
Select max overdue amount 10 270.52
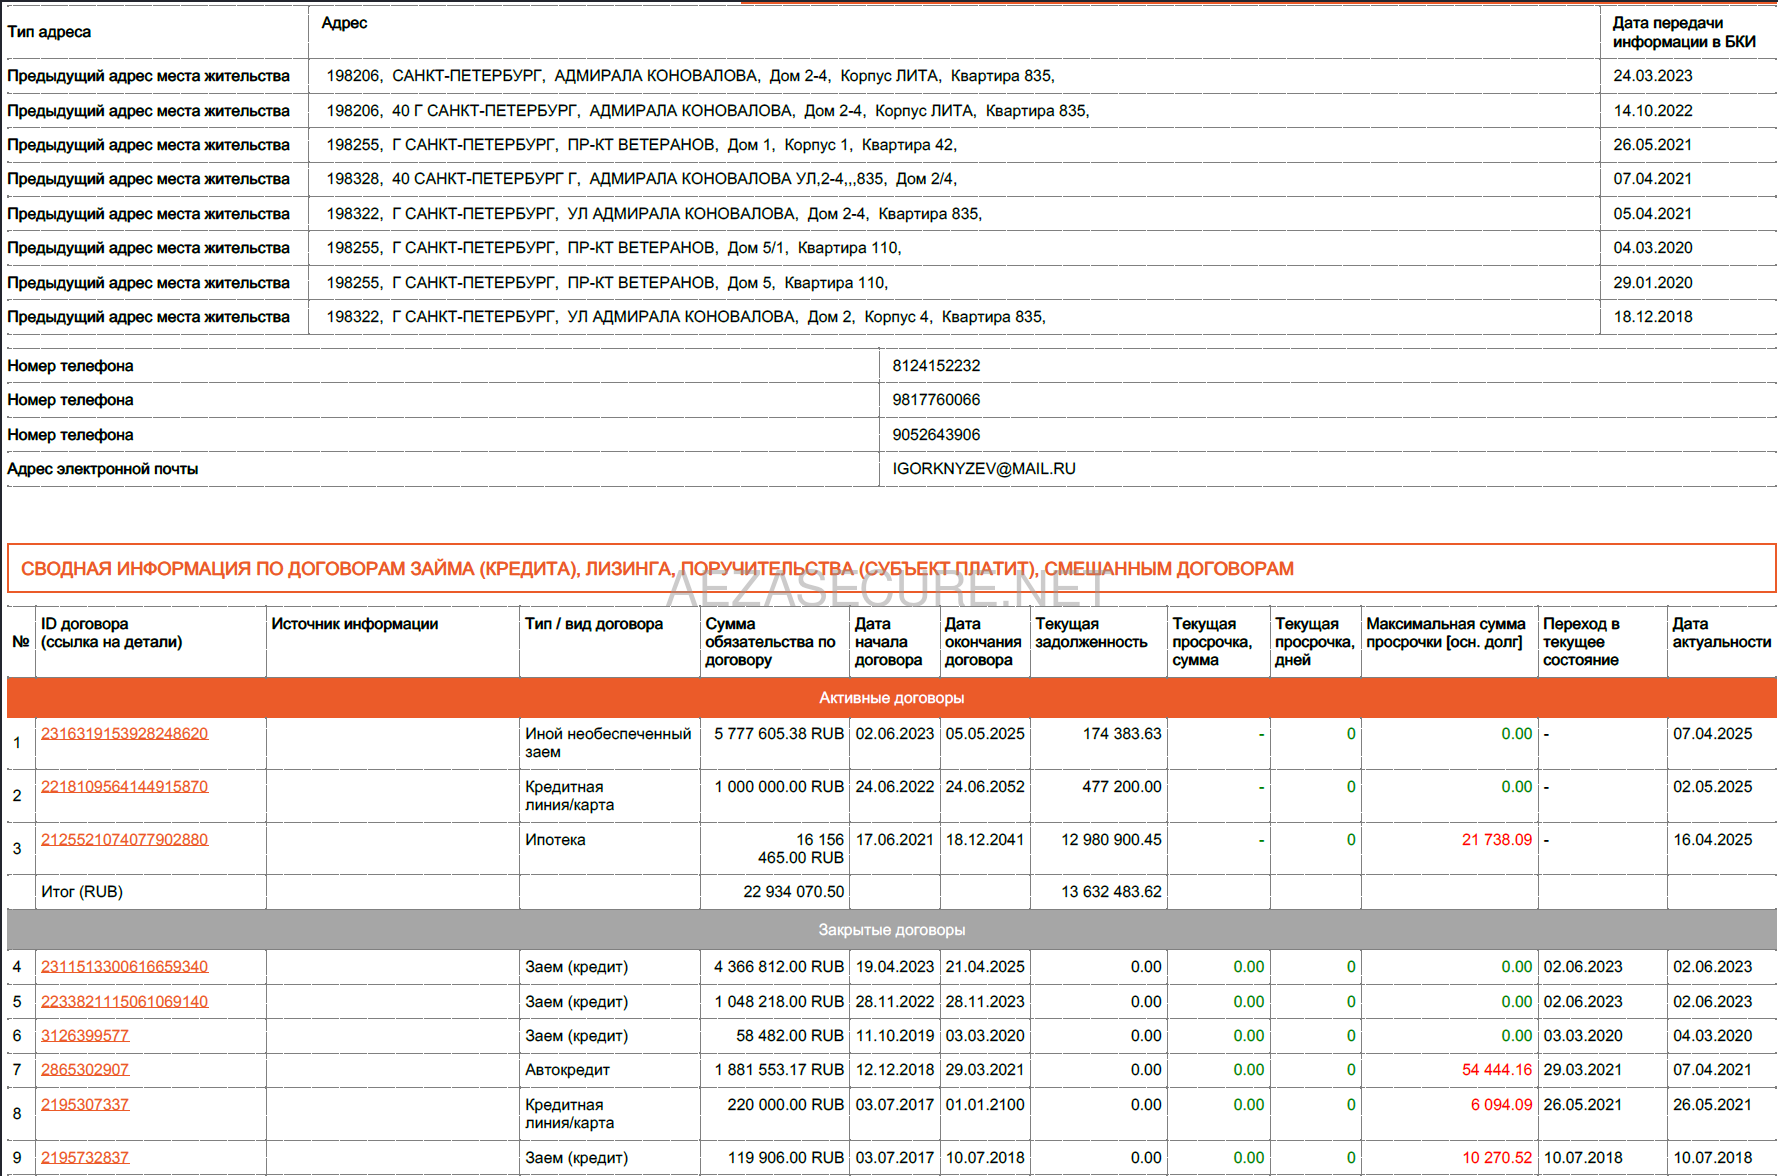tap(1497, 1158)
